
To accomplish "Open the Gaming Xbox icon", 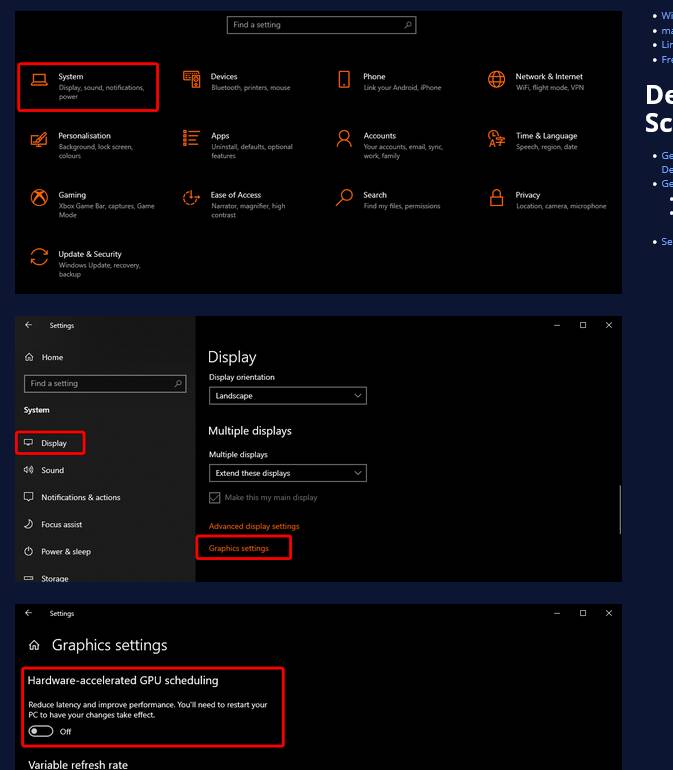I will point(39,198).
